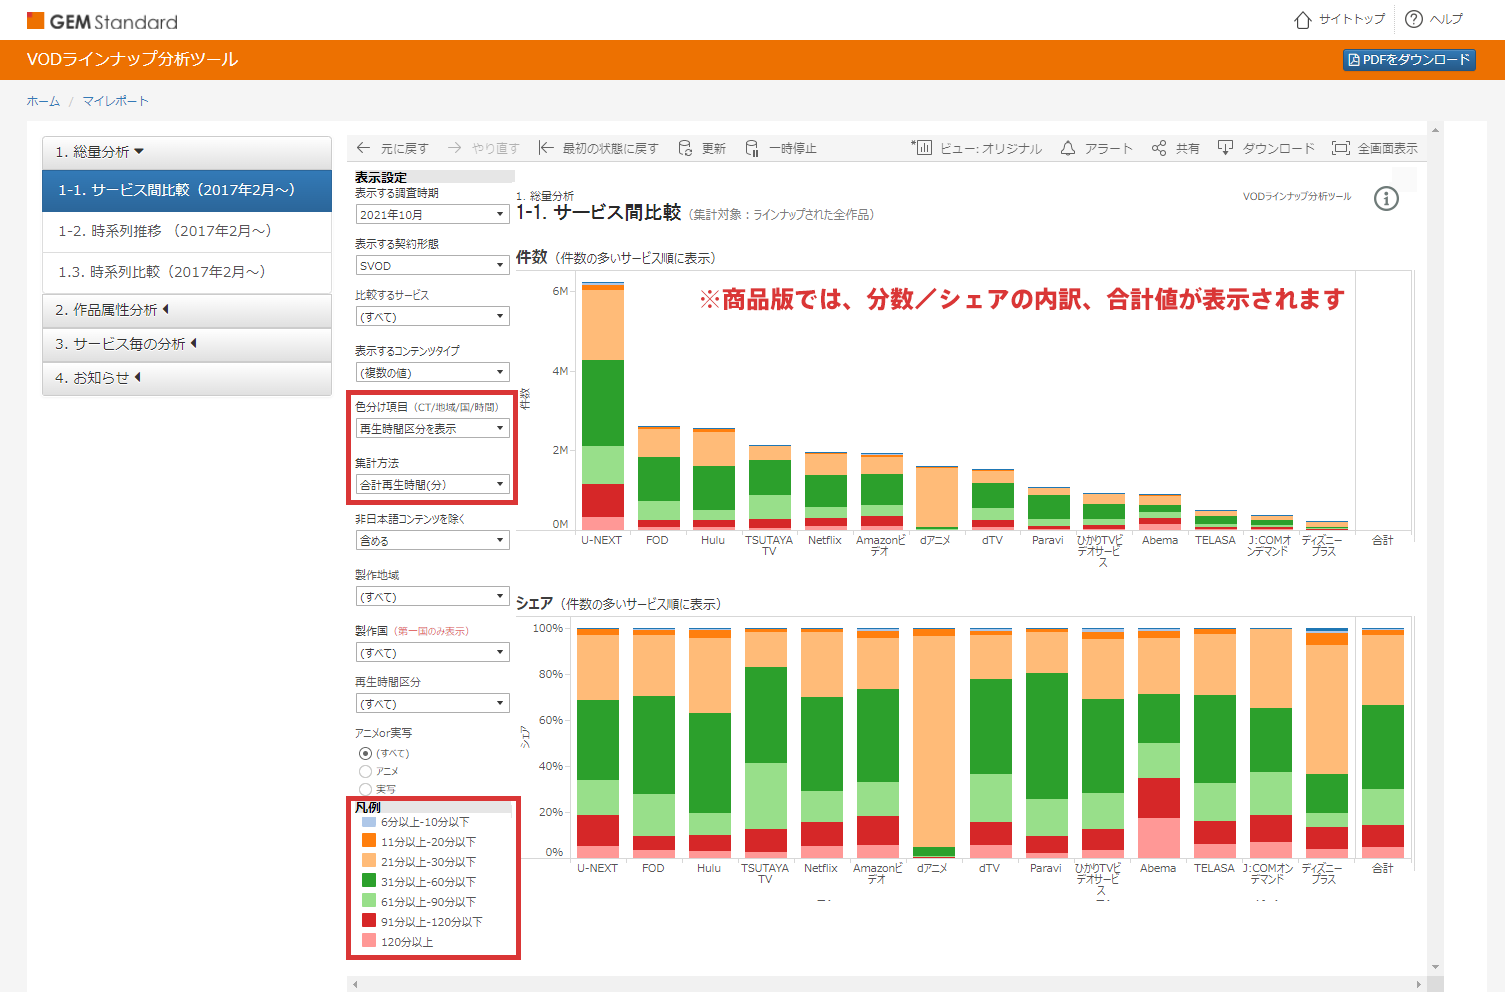Click the U-NEXT bar in the 件数 chart
1505x993 pixels.
coord(602,406)
